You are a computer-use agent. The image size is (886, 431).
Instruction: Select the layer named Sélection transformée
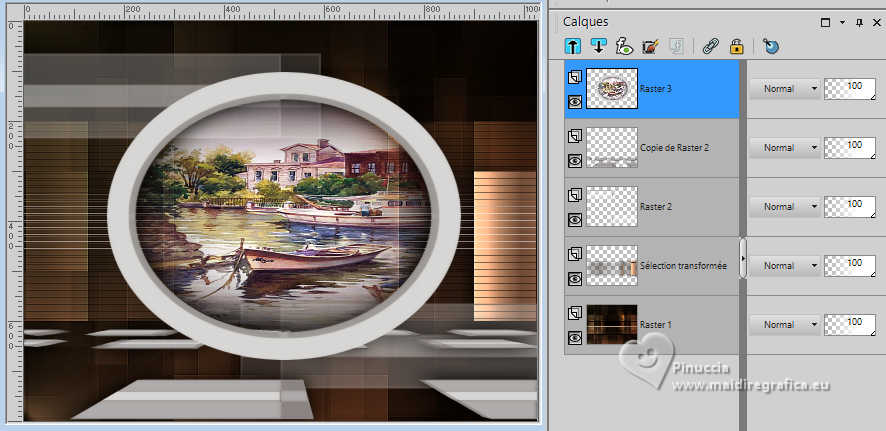pyautogui.click(x=683, y=265)
